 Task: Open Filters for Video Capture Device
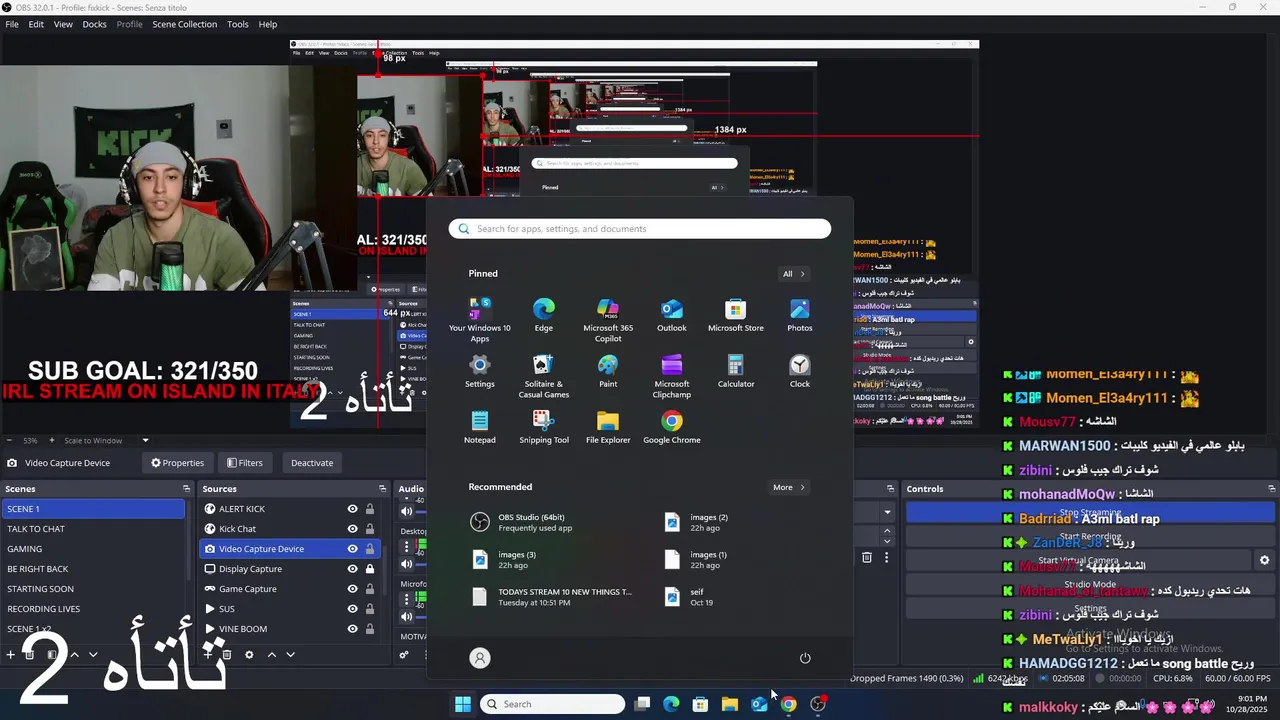tap(244, 463)
